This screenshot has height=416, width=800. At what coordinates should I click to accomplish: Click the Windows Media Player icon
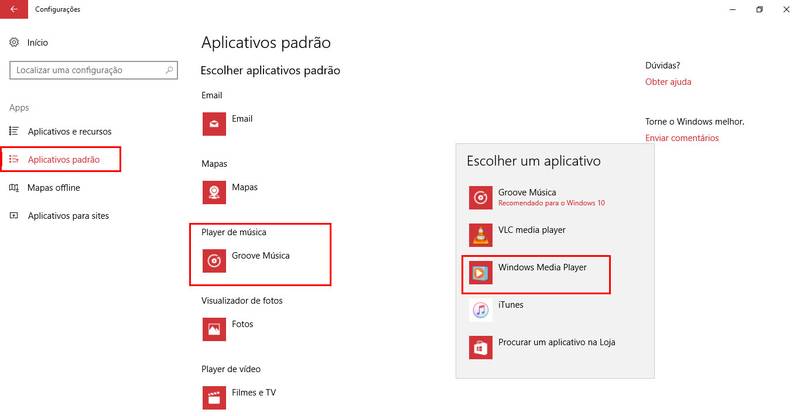[481, 273]
